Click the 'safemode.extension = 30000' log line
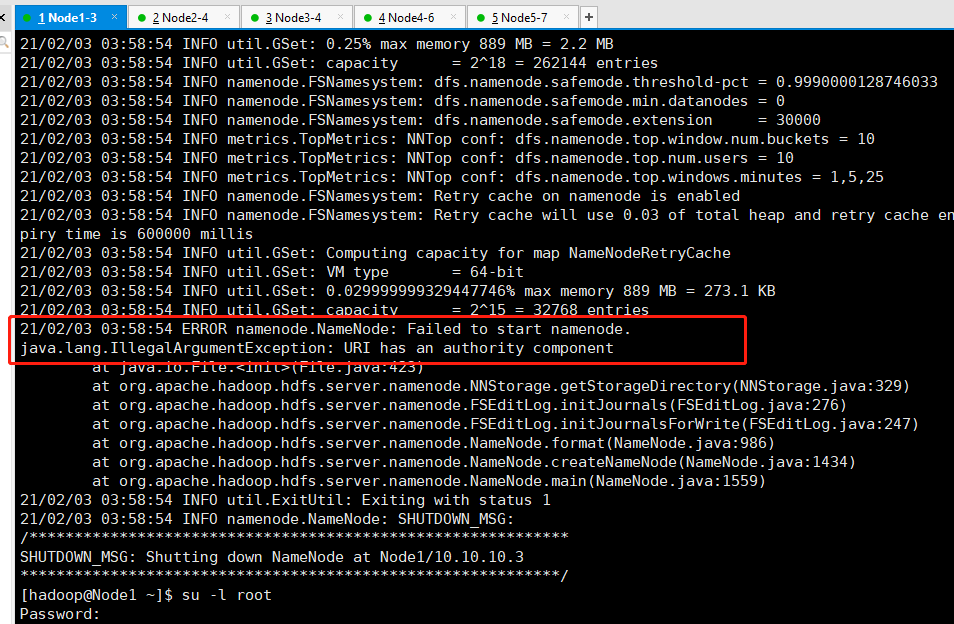The width and height of the screenshot is (954, 624). [420, 120]
